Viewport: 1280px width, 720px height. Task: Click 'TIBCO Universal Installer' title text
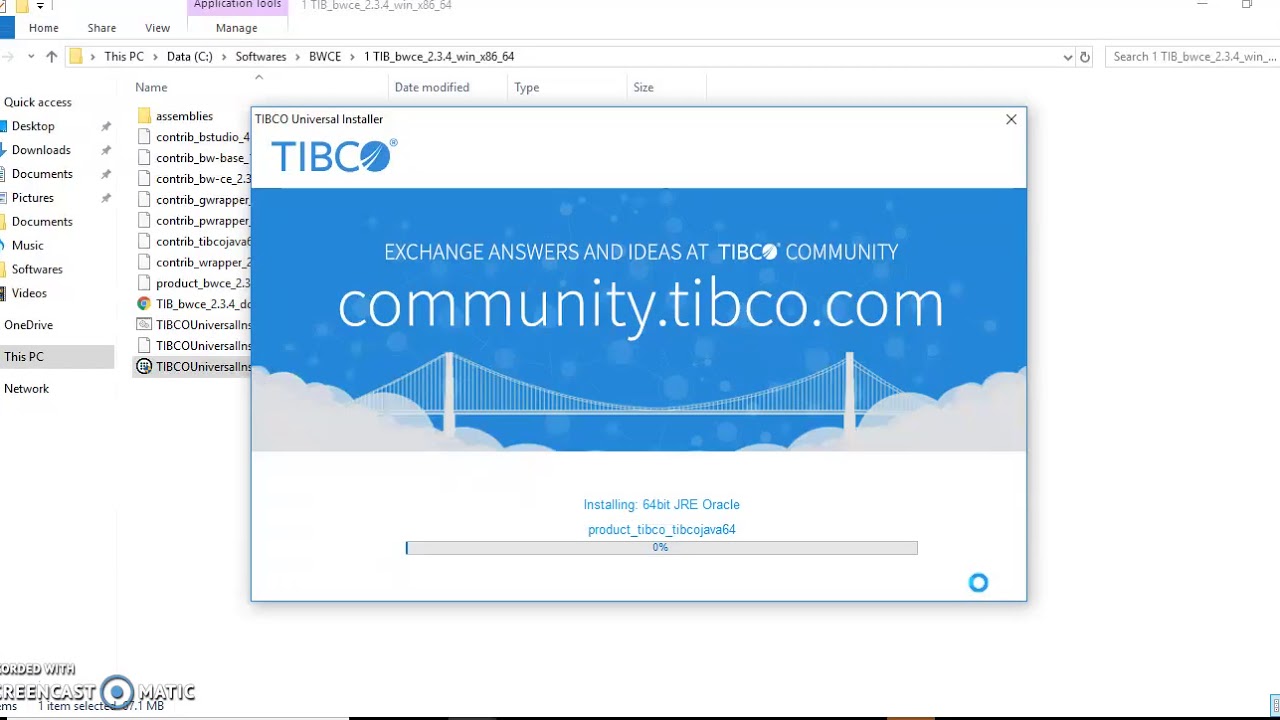[x=319, y=119]
